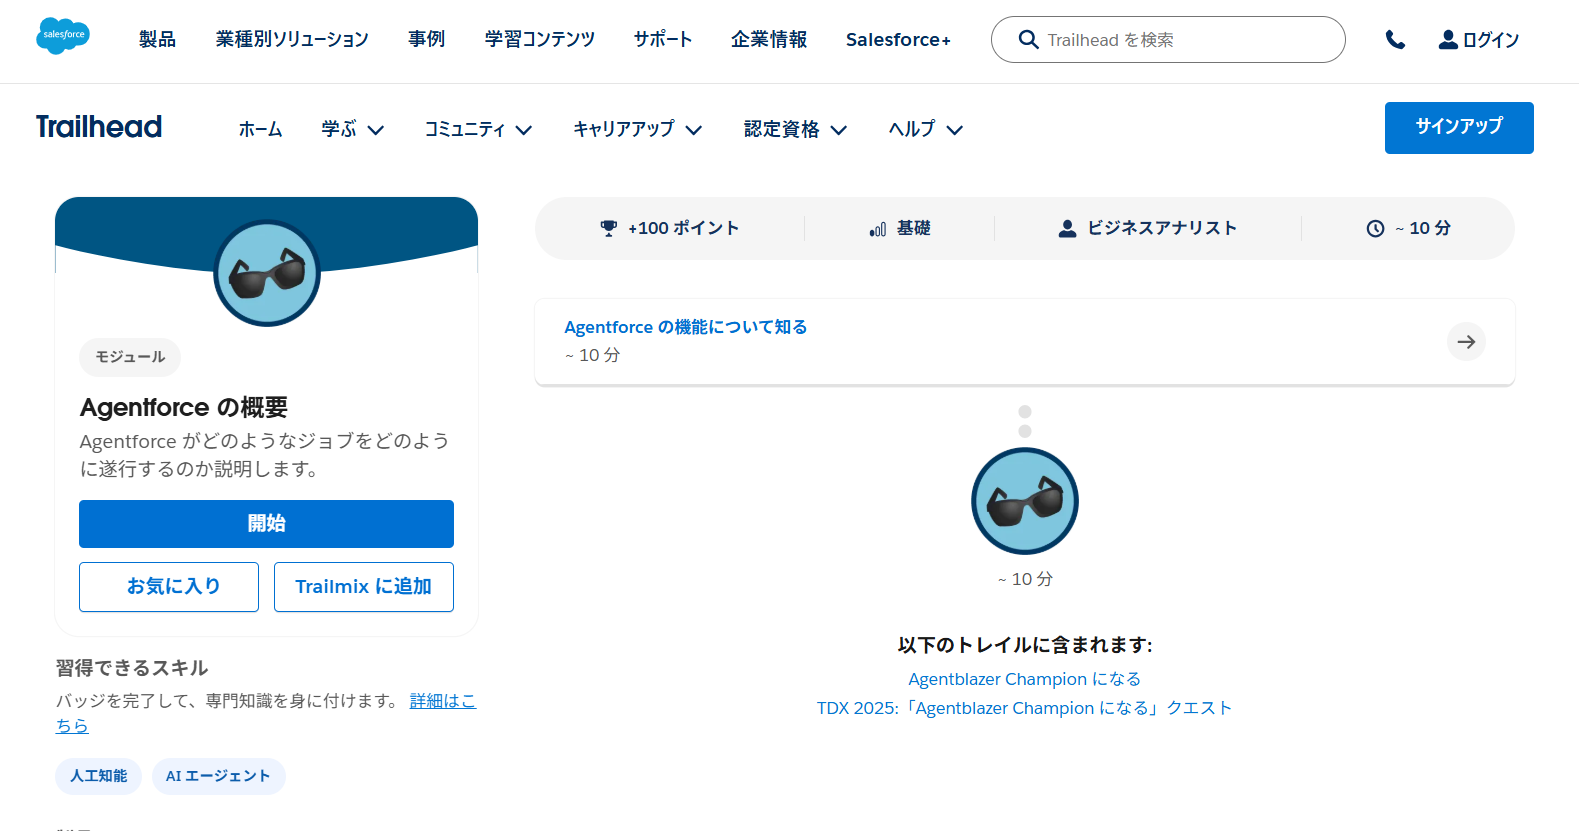This screenshot has height=831, width=1579.
Task: Expand the 学ぶ dropdown menu
Action: point(352,129)
